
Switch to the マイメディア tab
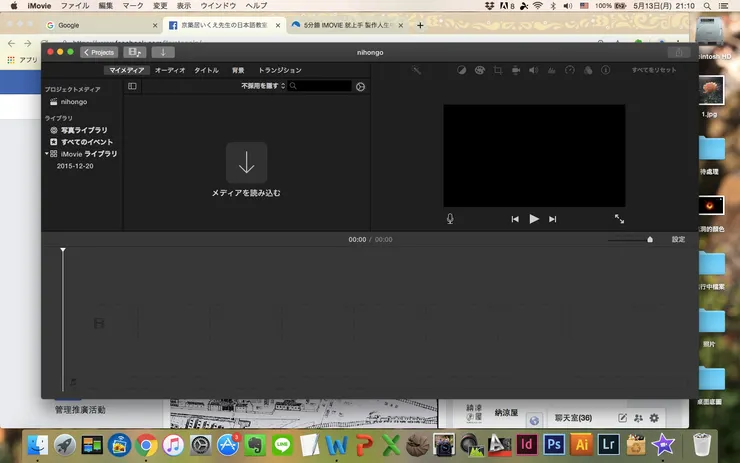click(126, 70)
